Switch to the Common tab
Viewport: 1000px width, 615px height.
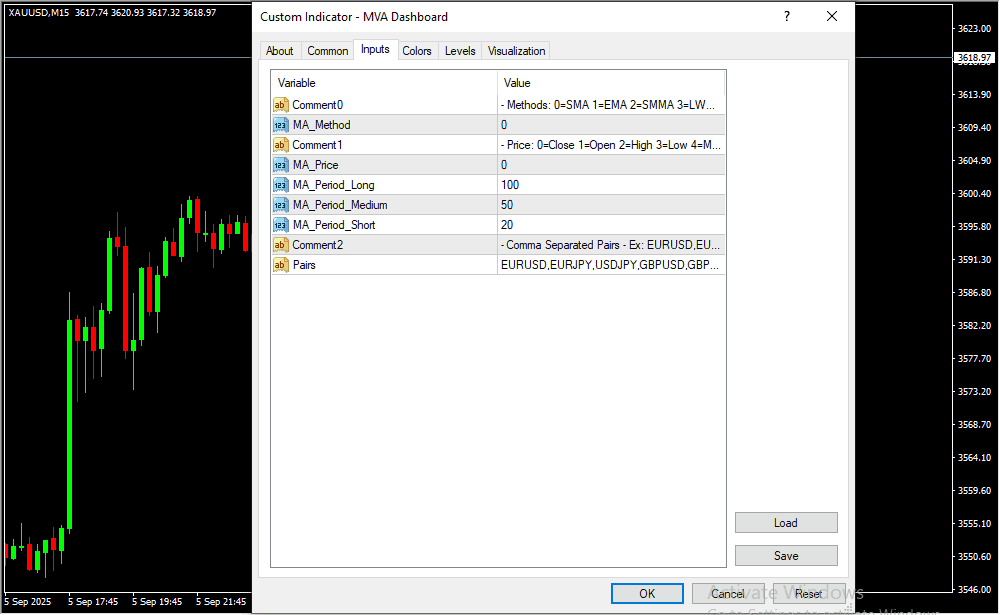[x=327, y=51]
